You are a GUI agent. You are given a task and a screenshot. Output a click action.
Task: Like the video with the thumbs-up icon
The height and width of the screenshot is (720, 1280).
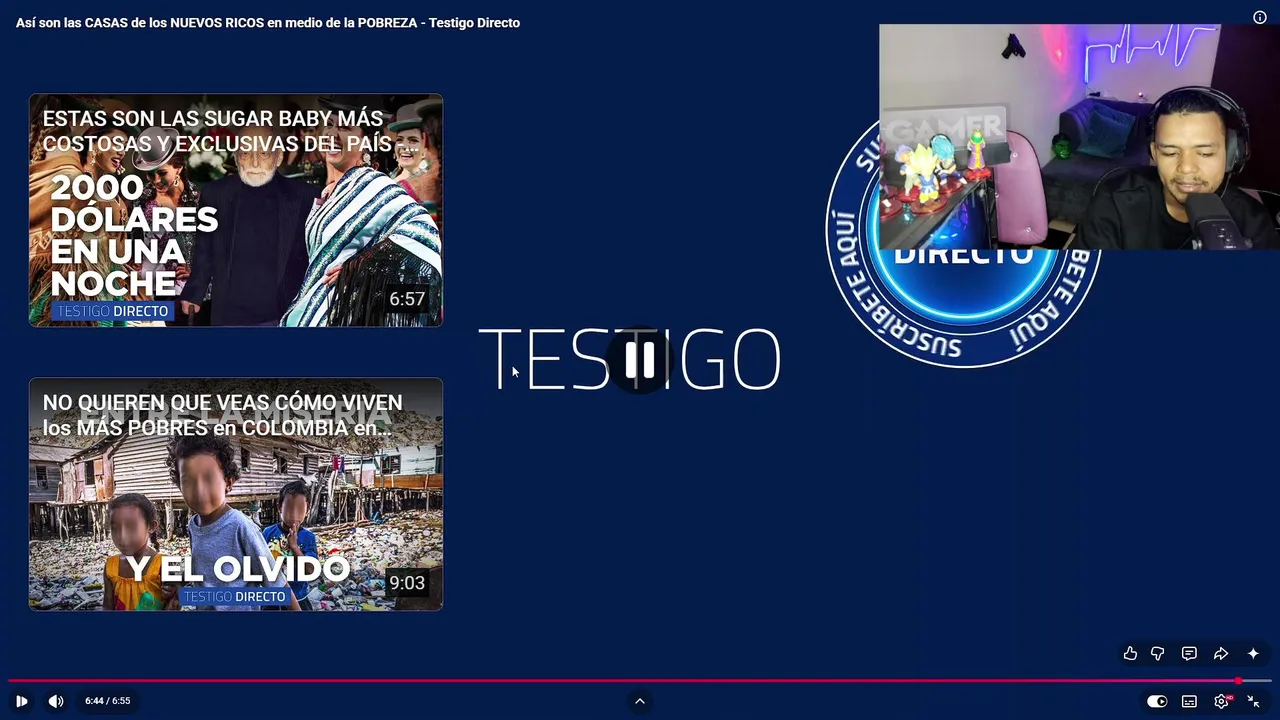(1130, 654)
